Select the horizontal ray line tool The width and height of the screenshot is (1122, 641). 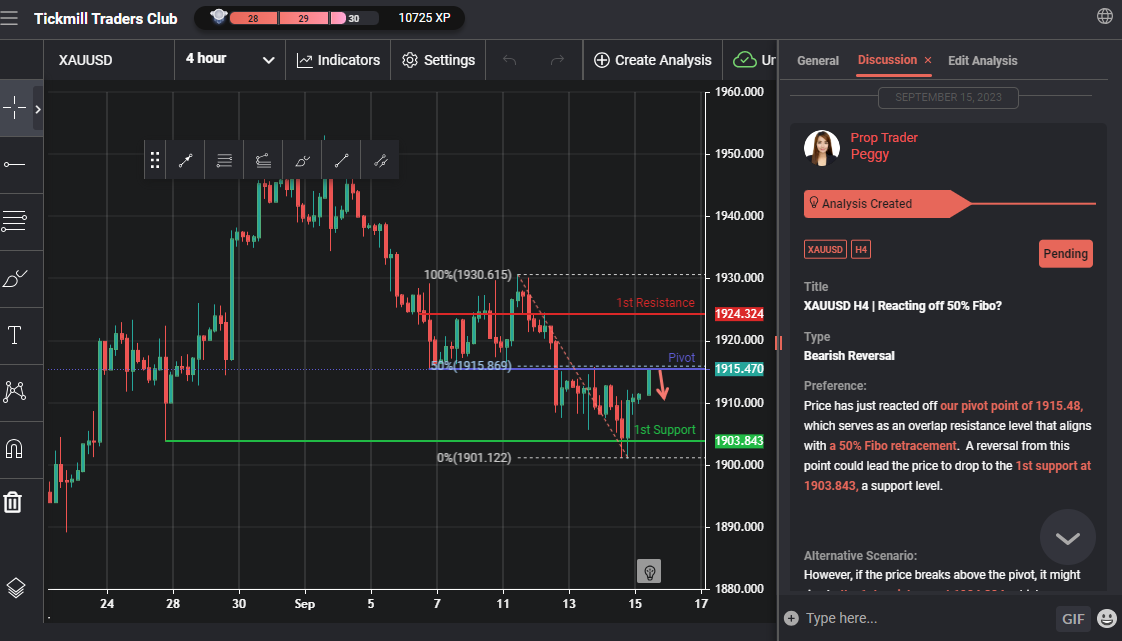click(x=14, y=165)
